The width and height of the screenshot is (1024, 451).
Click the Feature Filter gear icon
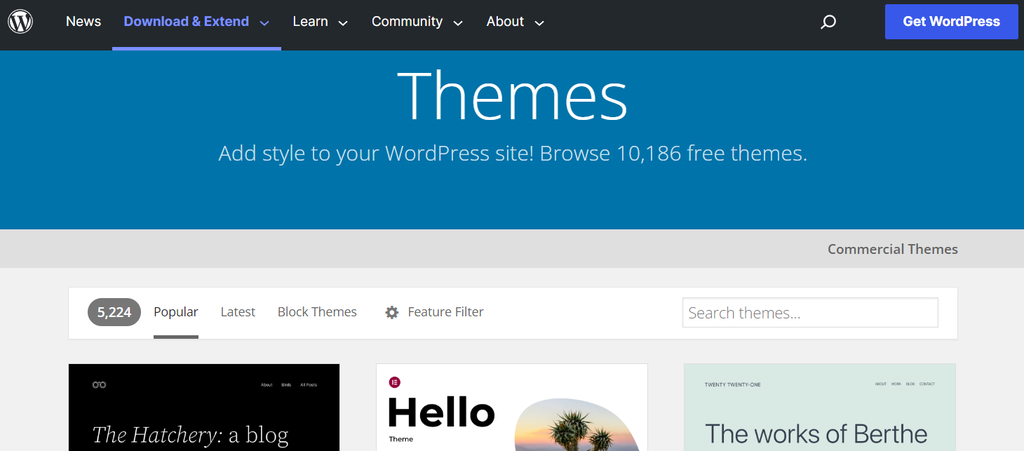pos(392,312)
